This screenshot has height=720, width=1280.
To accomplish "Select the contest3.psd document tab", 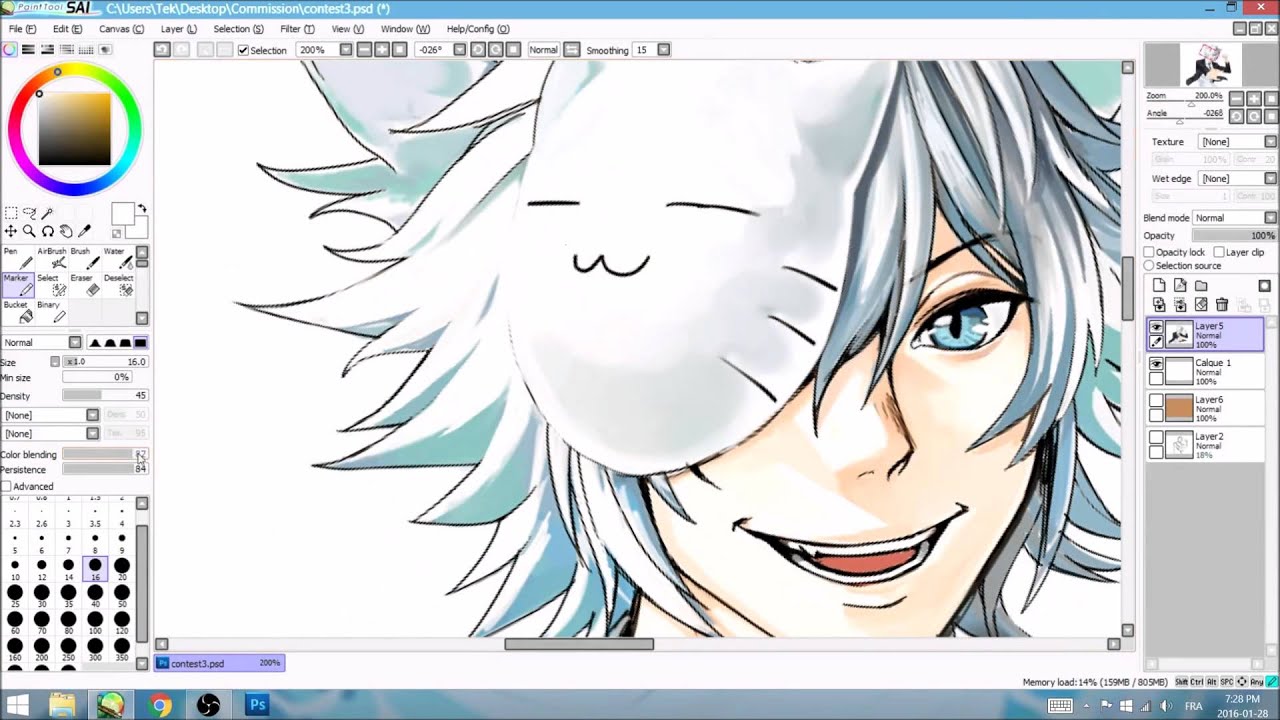I will point(220,663).
